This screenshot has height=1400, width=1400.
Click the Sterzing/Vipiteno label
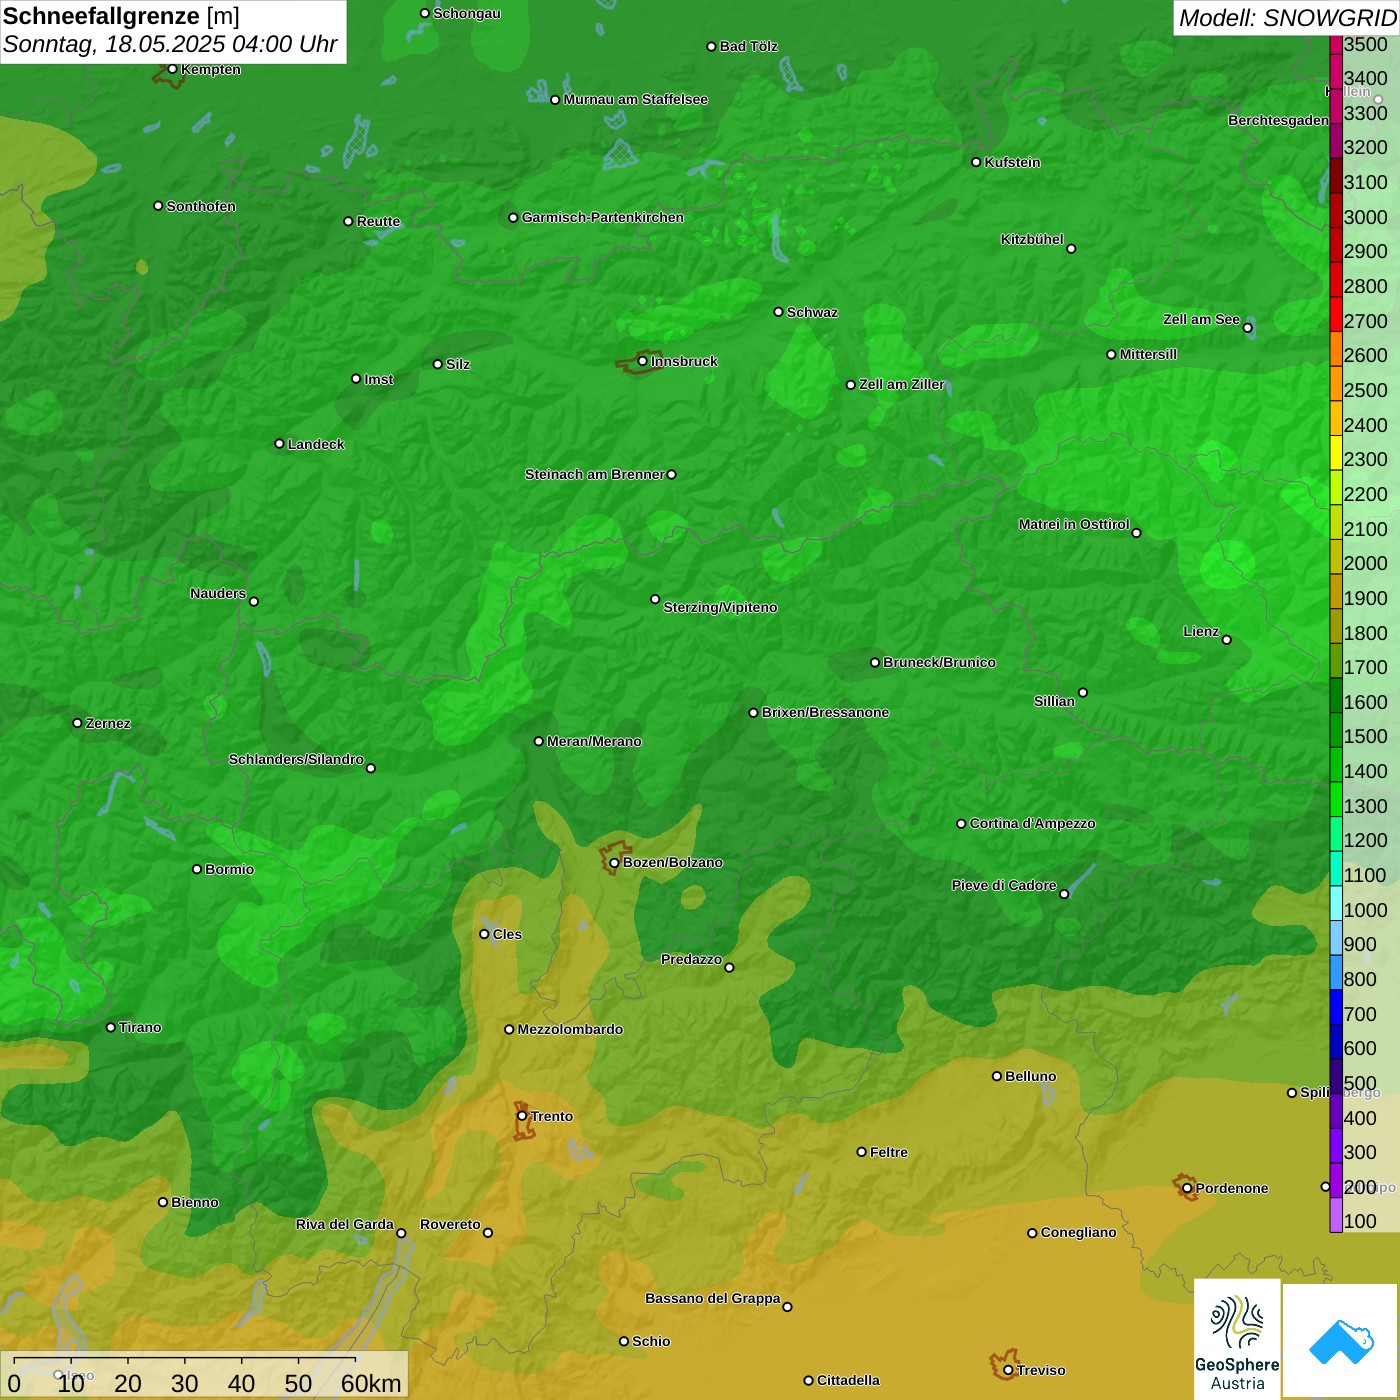pos(720,607)
